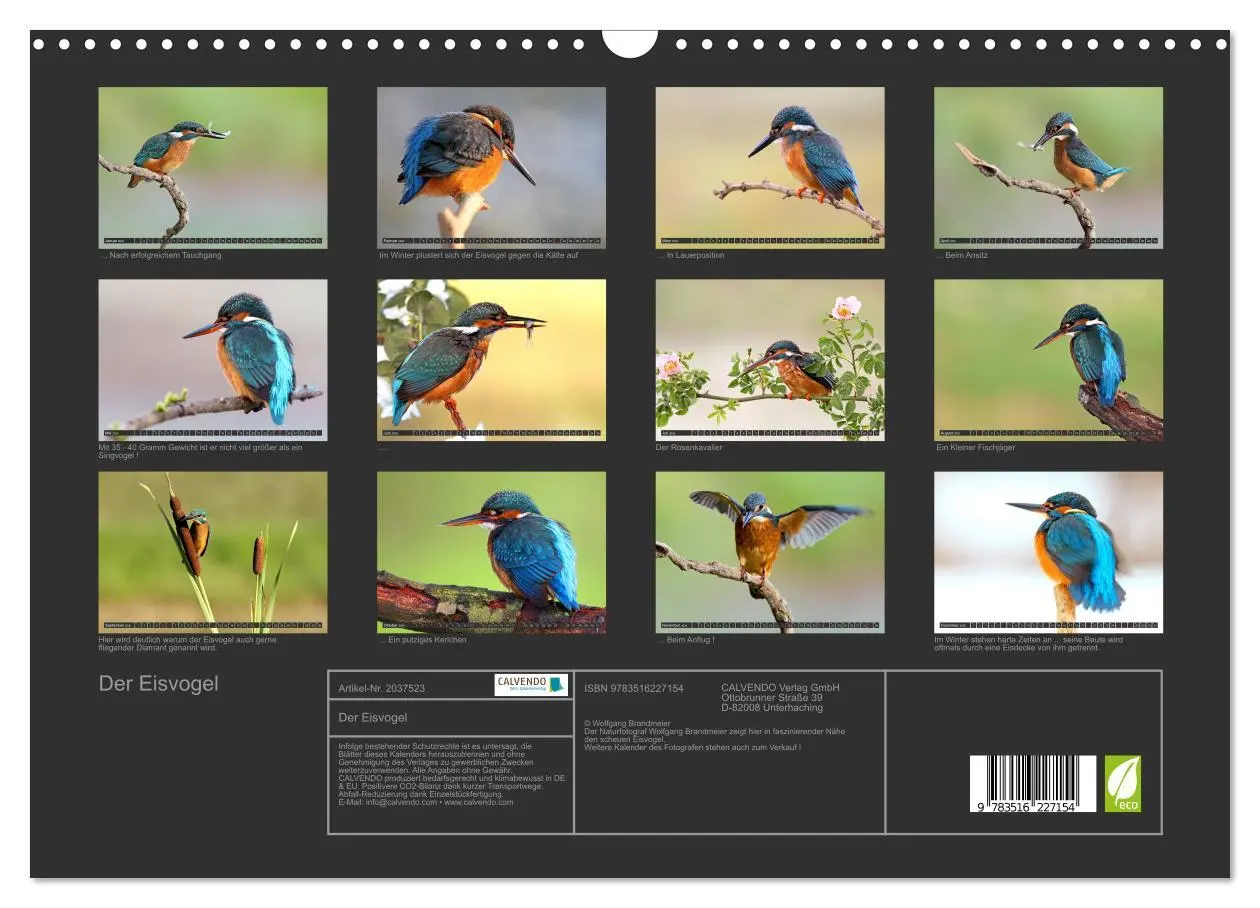Open the www.calvendo.com website link

(478, 804)
